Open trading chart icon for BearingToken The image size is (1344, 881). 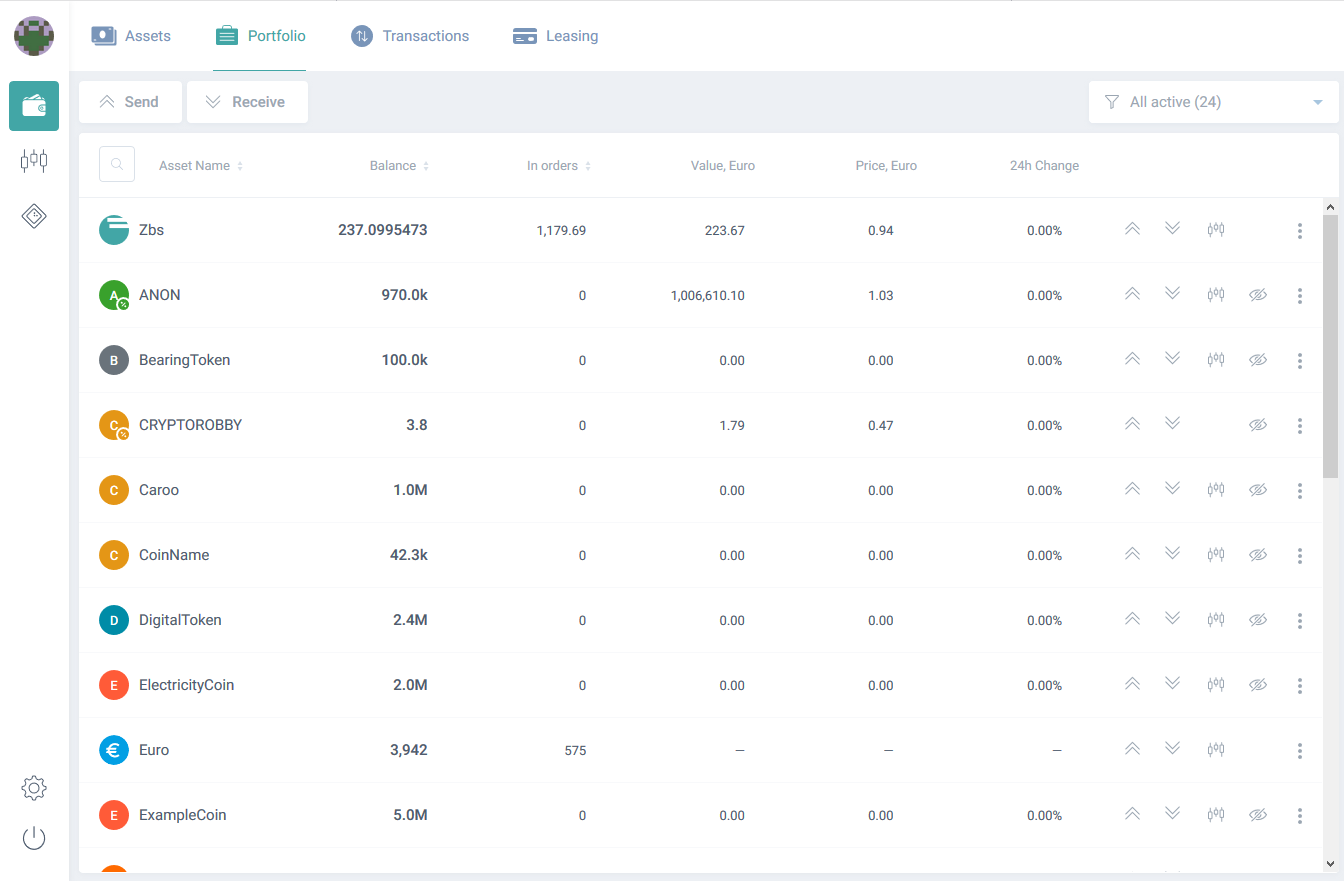[x=1215, y=359]
